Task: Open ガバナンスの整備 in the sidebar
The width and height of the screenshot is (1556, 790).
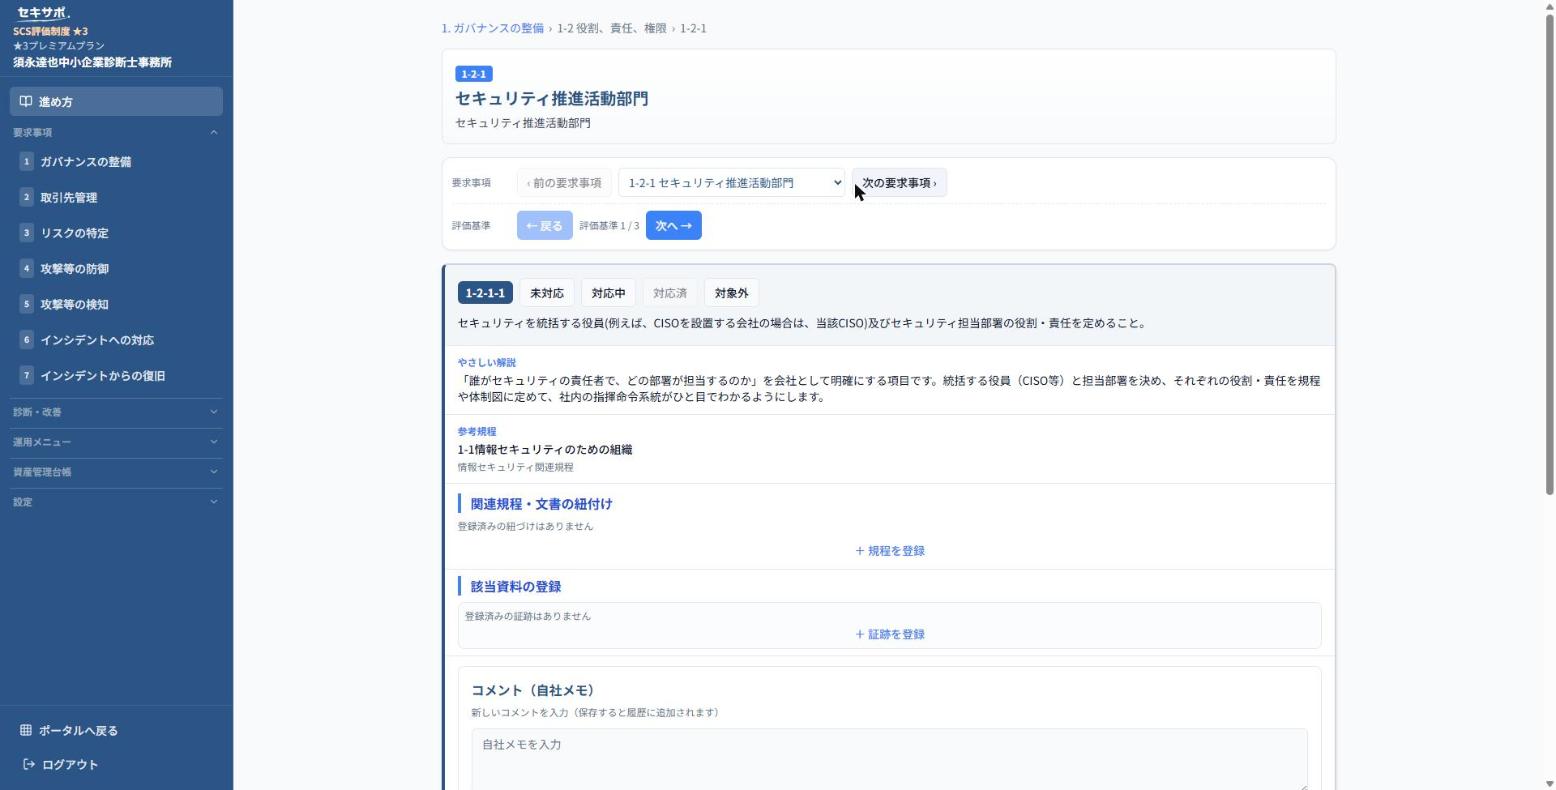Action: pyautogui.click(x=116, y=161)
